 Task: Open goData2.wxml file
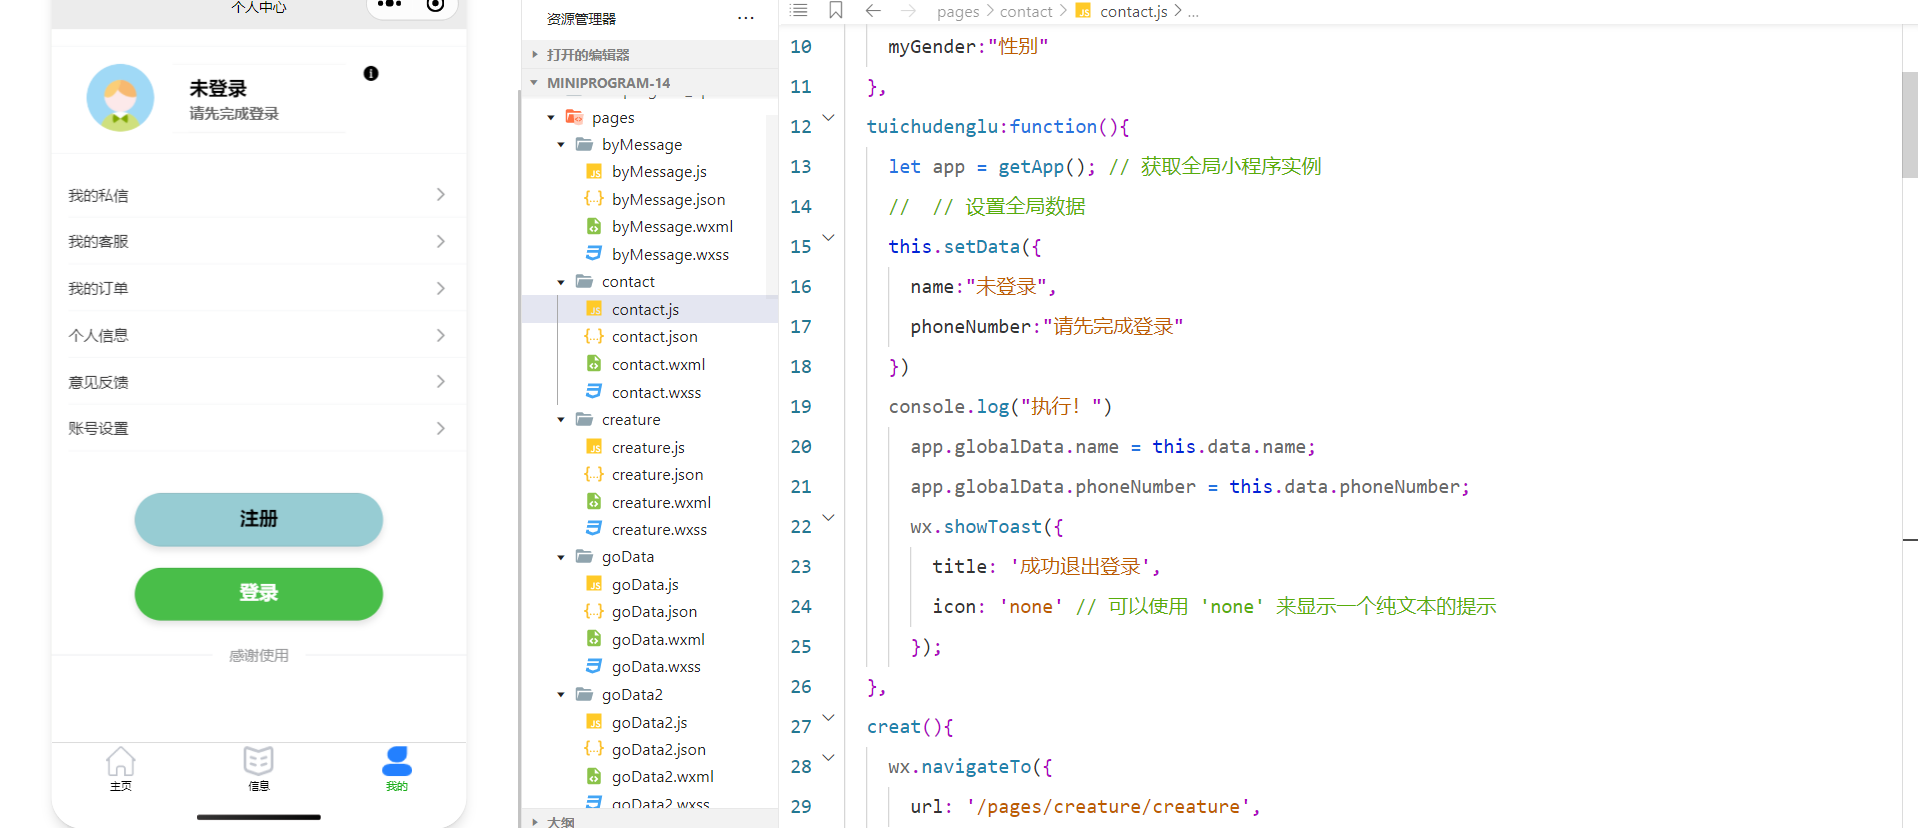(x=662, y=777)
